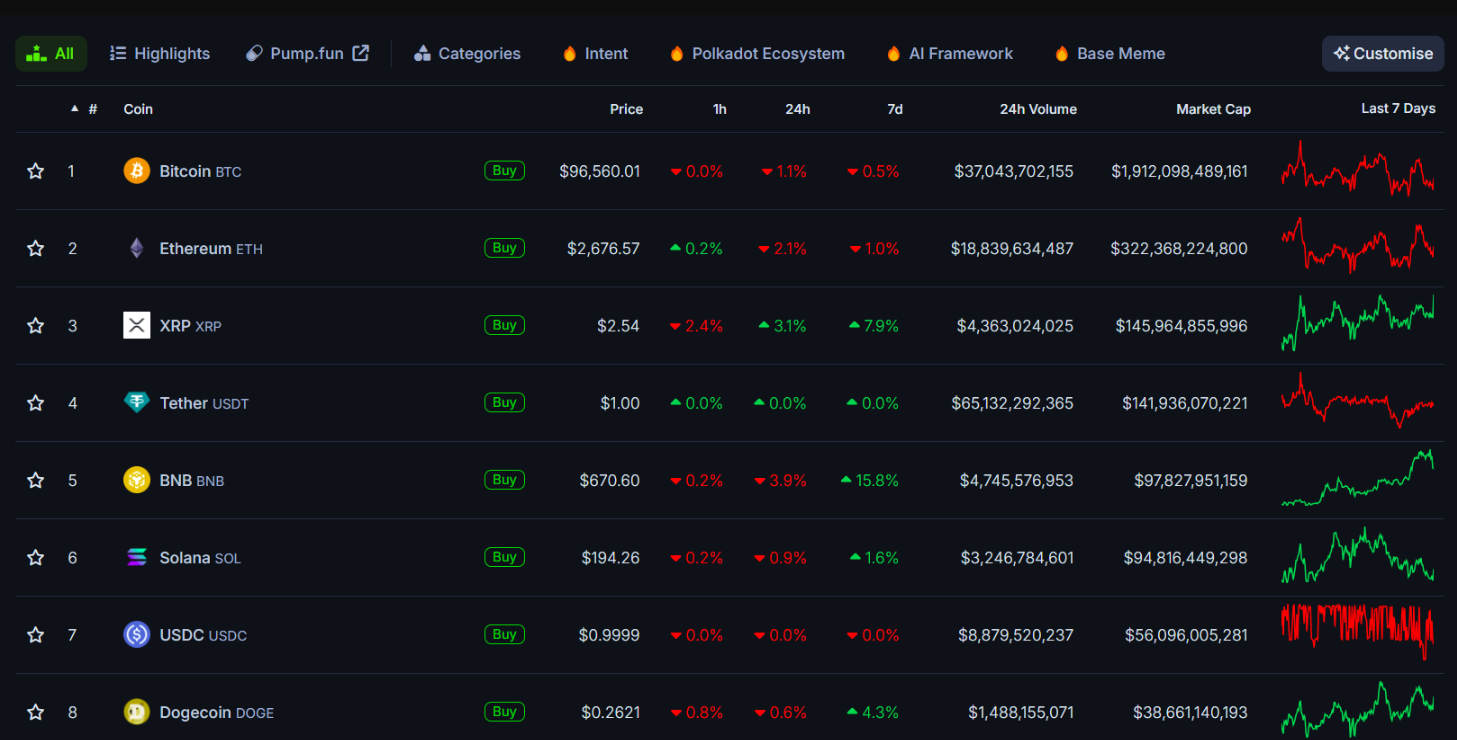Open the Bitcoin BTC coin link
The image size is (1457, 740).
pos(200,171)
